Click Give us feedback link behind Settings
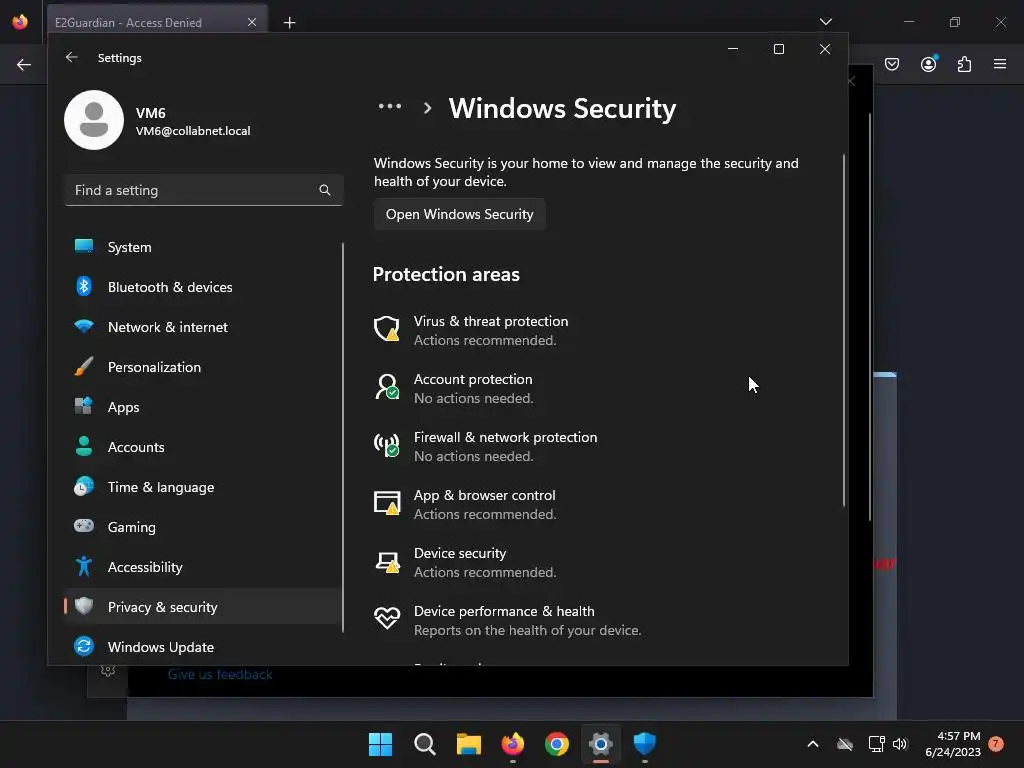The width and height of the screenshot is (1024, 768). pyautogui.click(x=220, y=674)
